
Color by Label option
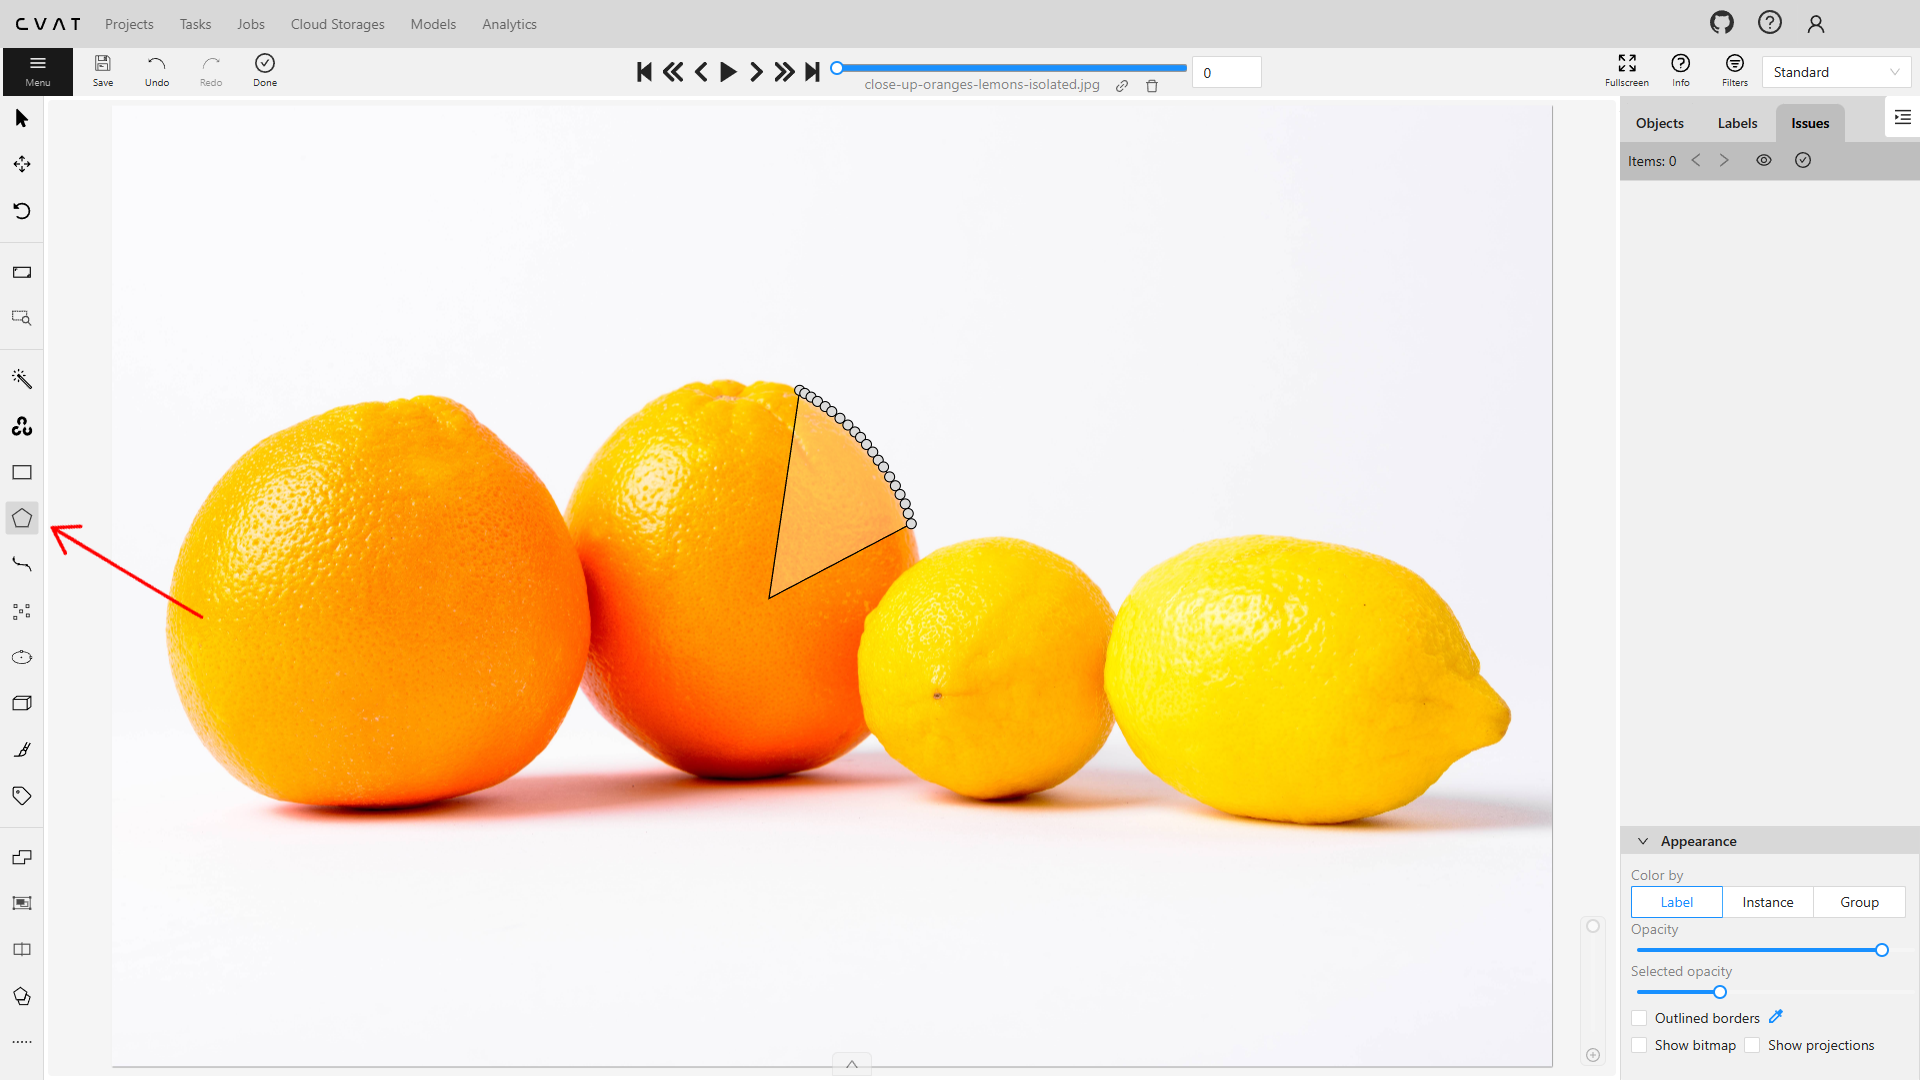point(1677,902)
